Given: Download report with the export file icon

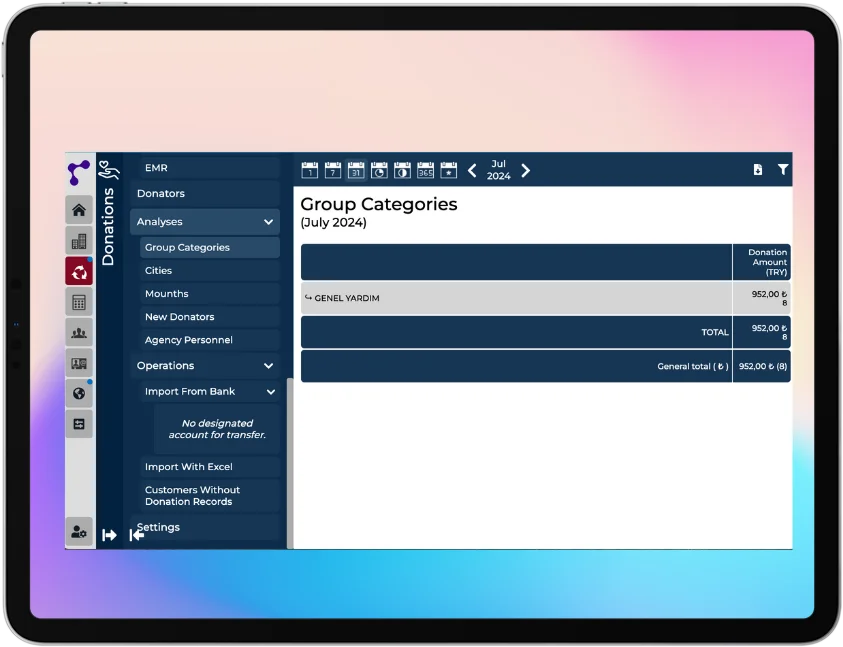Looking at the screenshot, I should click(758, 170).
